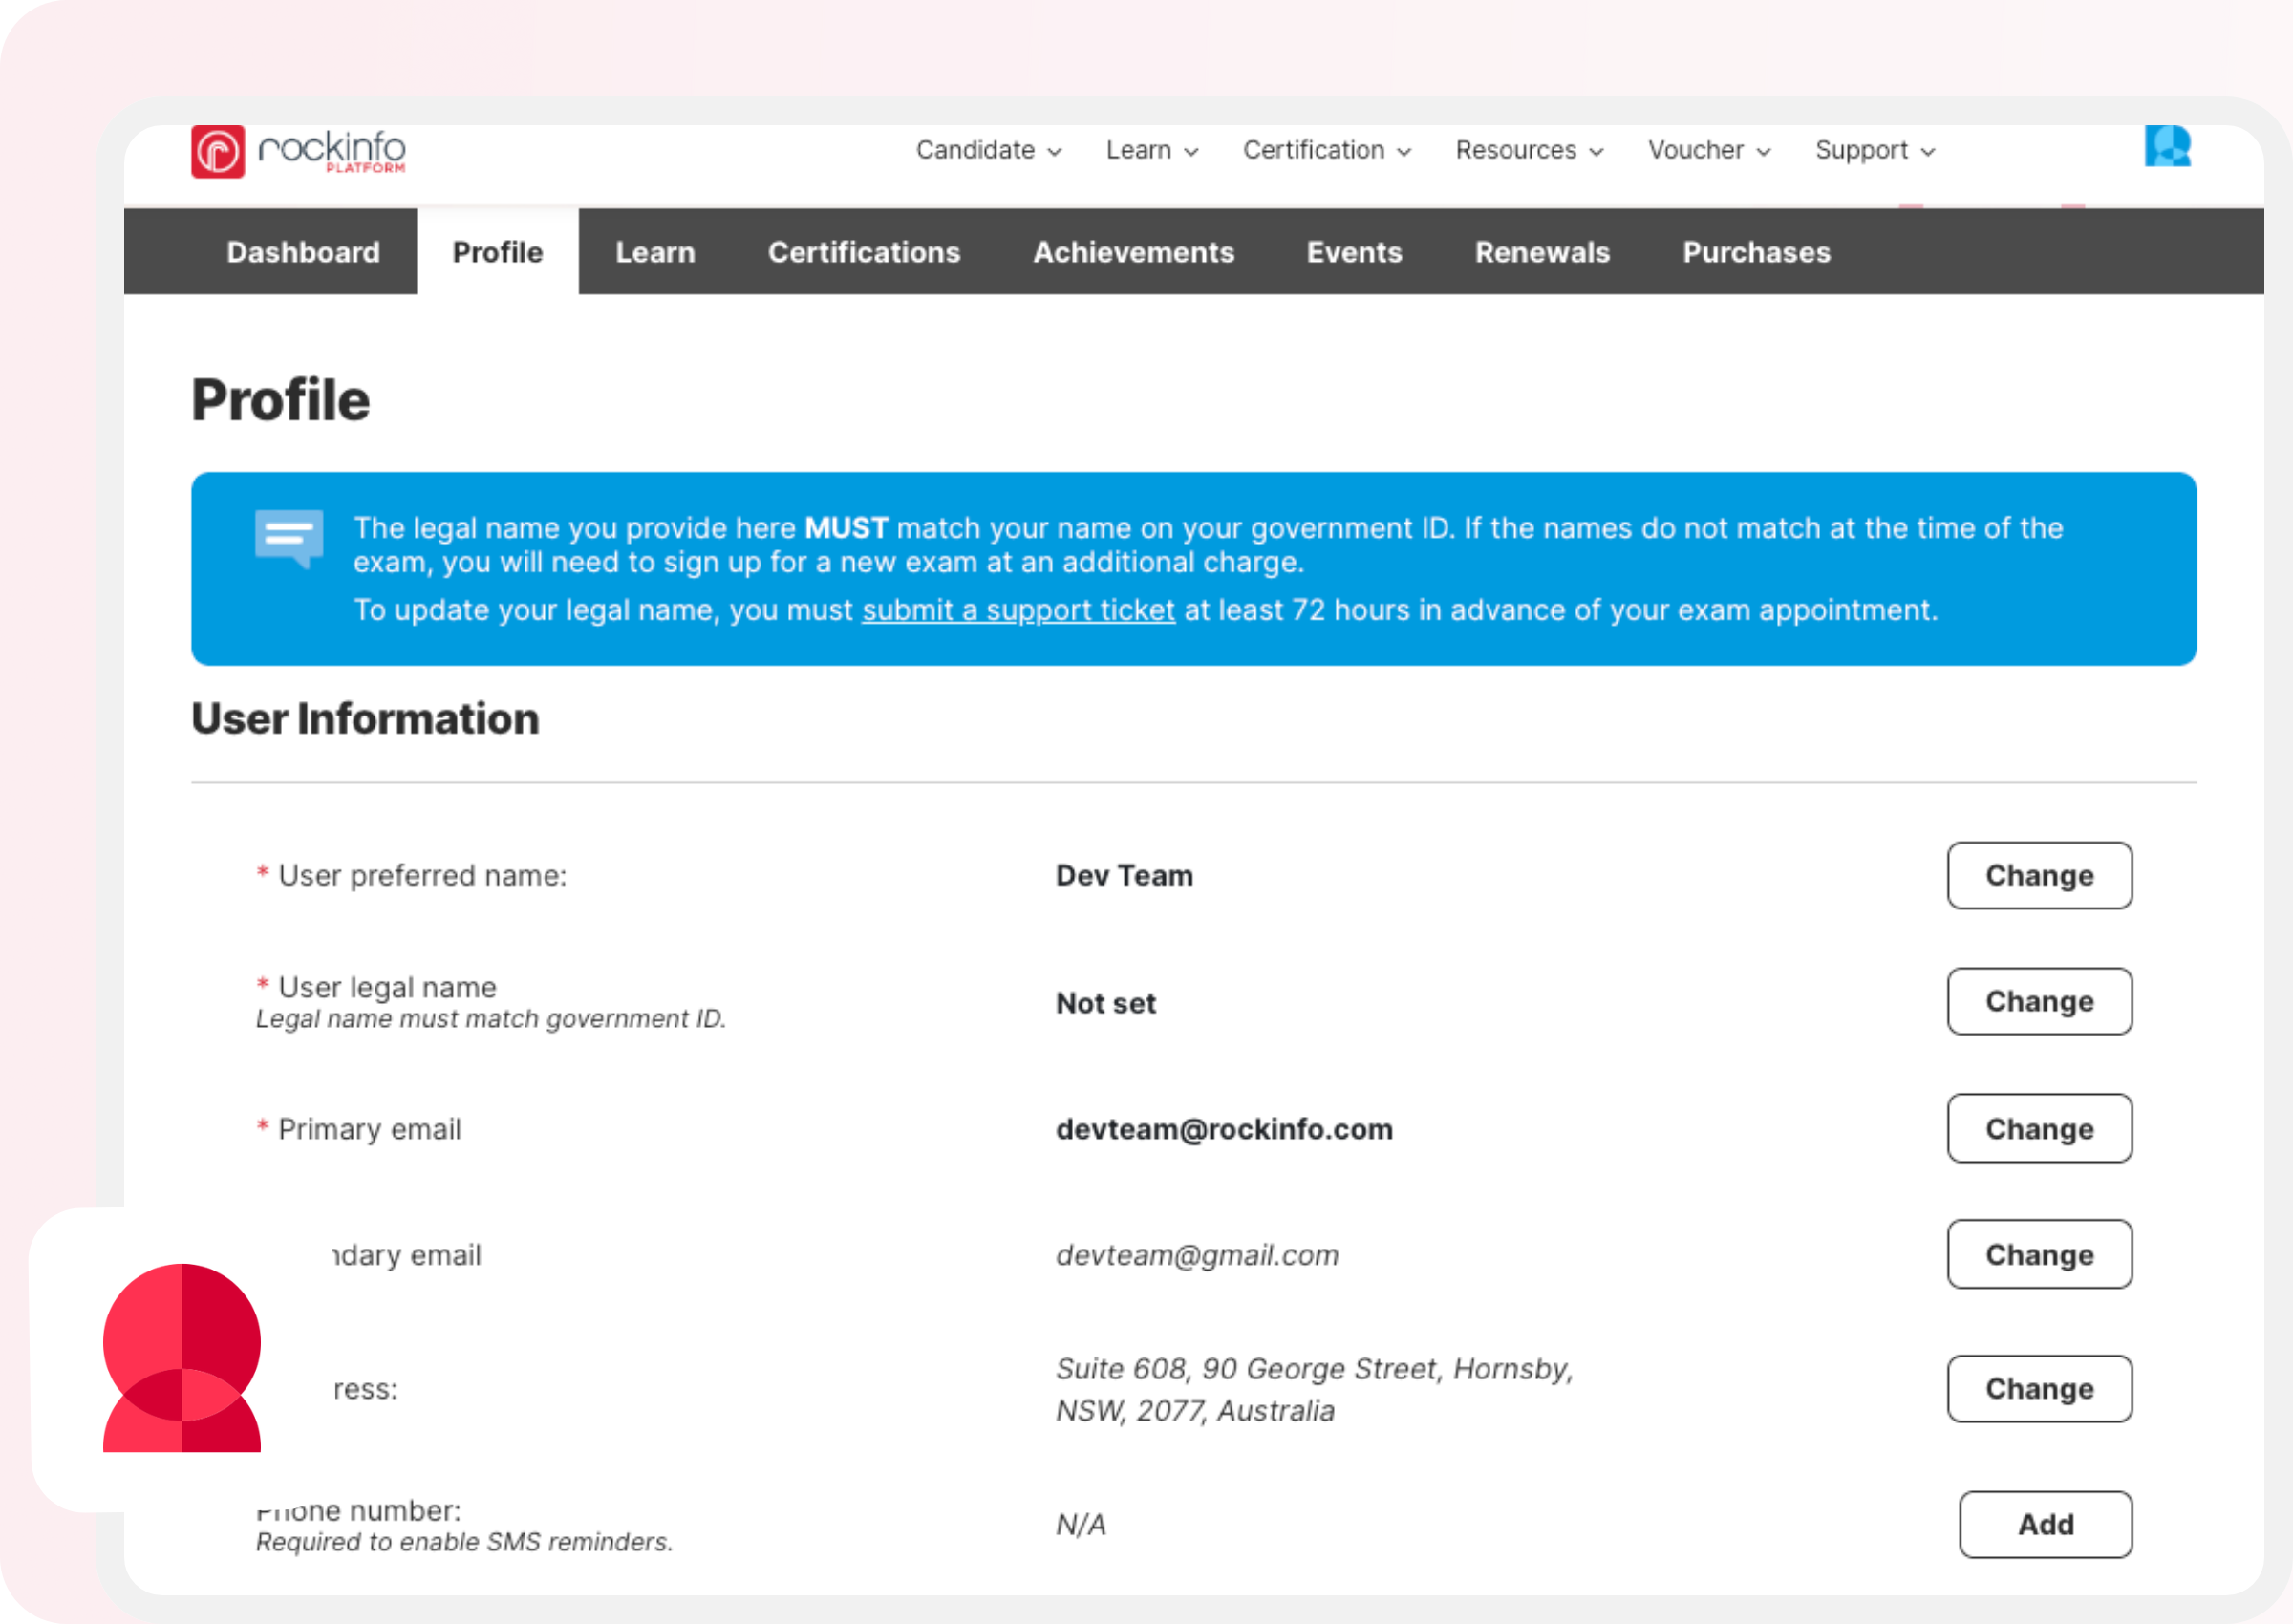Open the Renewals tab
The width and height of the screenshot is (2293, 1624).
pyautogui.click(x=1541, y=252)
